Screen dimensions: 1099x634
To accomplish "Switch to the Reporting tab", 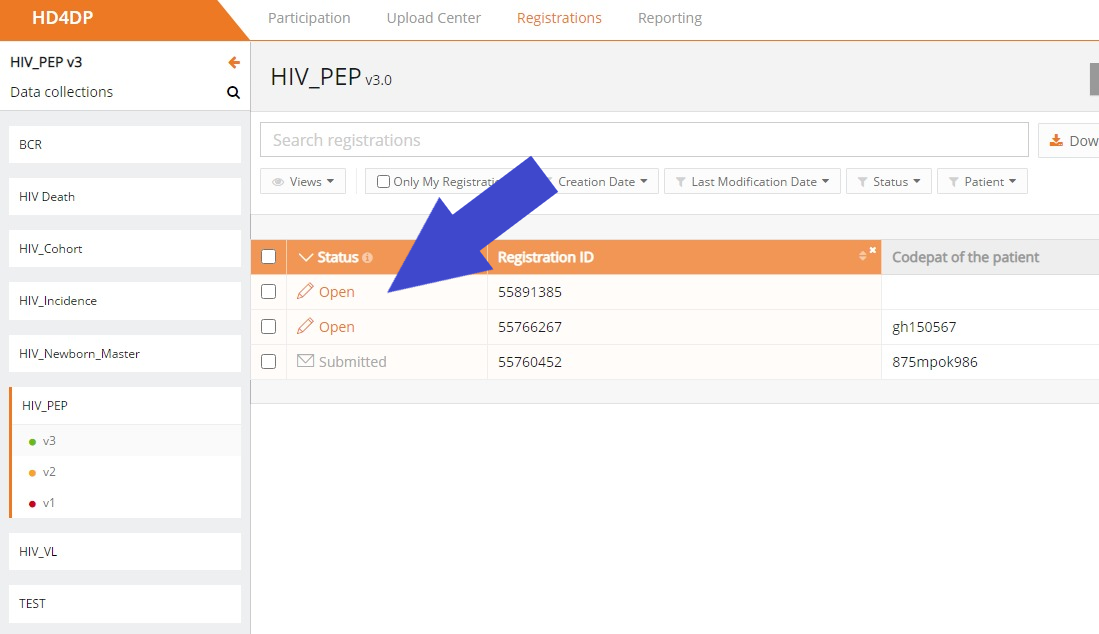I will tap(670, 18).
